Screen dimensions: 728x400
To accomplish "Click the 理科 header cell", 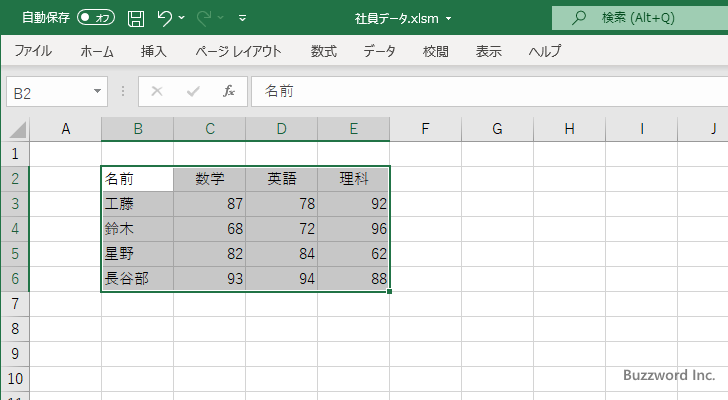I will (x=353, y=179).
